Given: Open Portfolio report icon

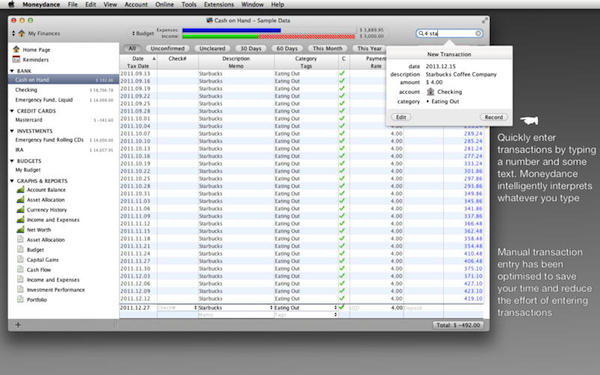Looking at the screenshot, I should [x=20, y=299].
